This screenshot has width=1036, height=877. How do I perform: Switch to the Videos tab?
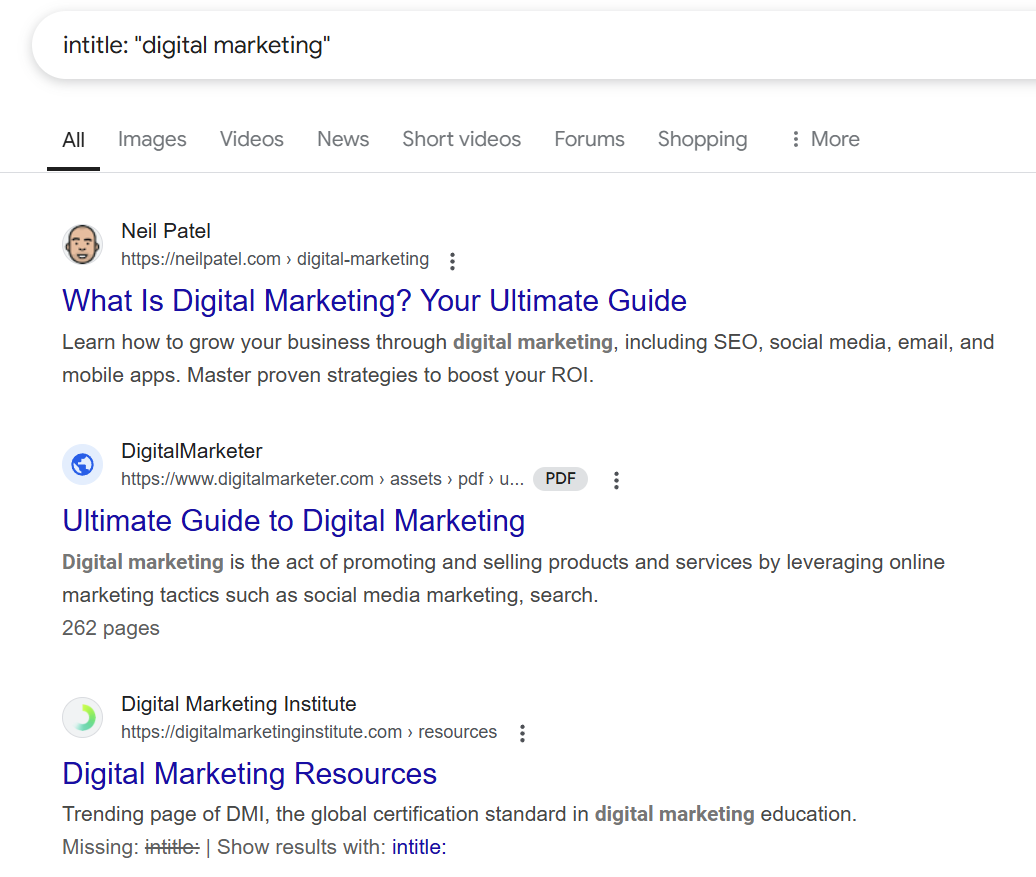[252, 139]
